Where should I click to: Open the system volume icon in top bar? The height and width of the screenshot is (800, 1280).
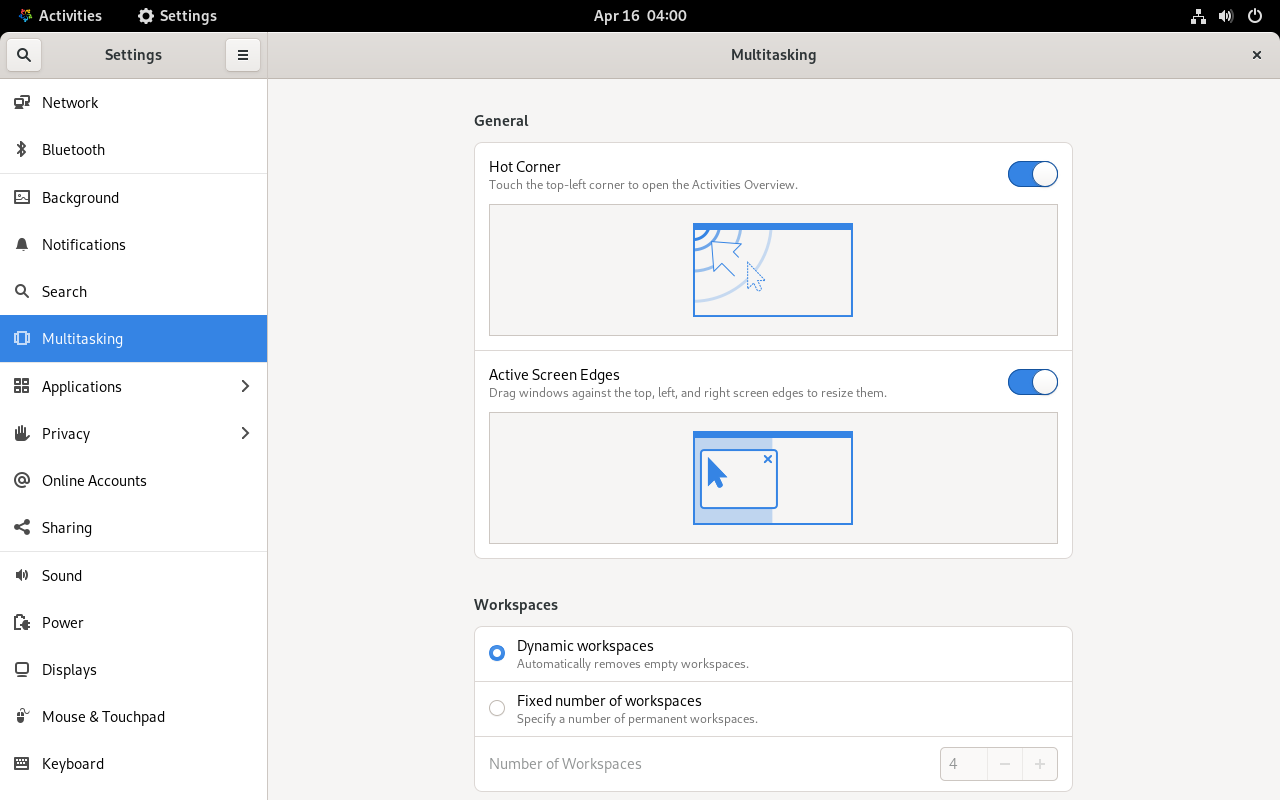1226,16
